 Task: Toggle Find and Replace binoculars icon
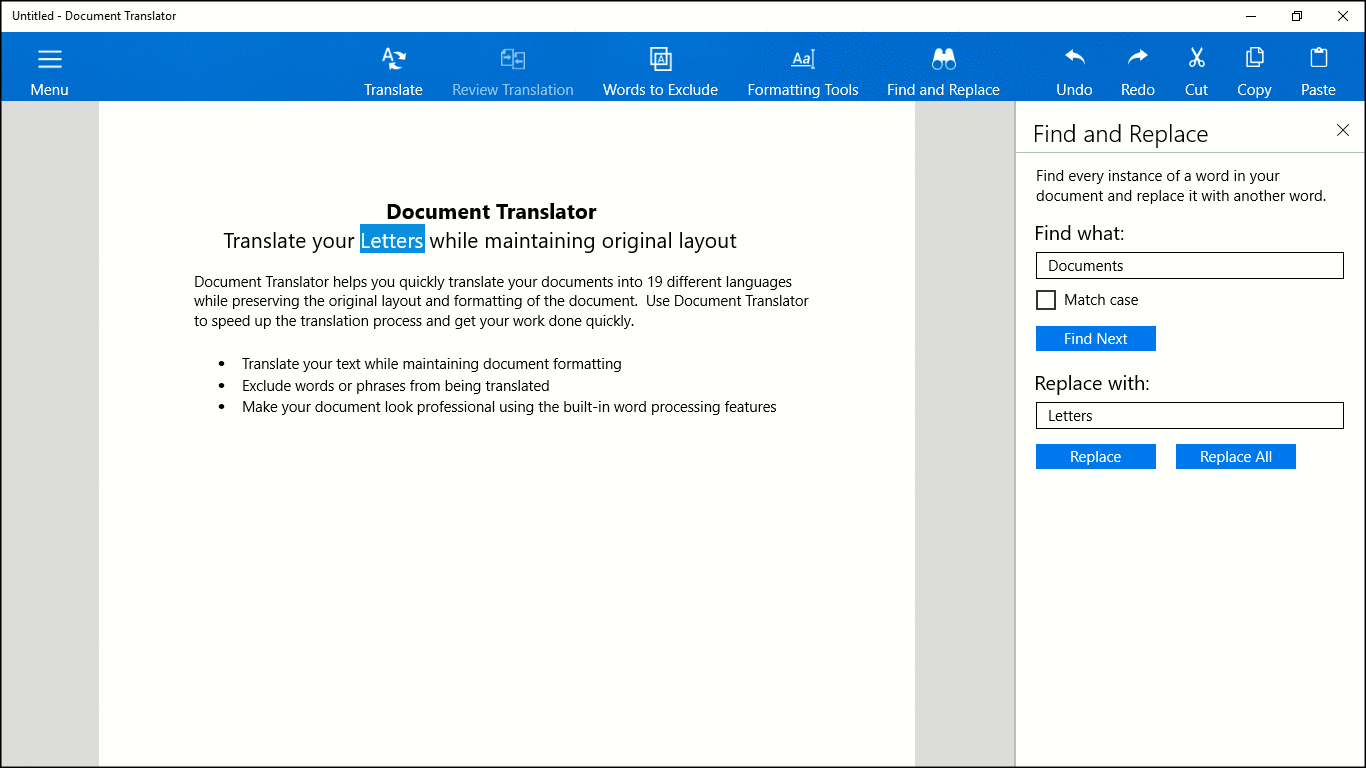943,60
